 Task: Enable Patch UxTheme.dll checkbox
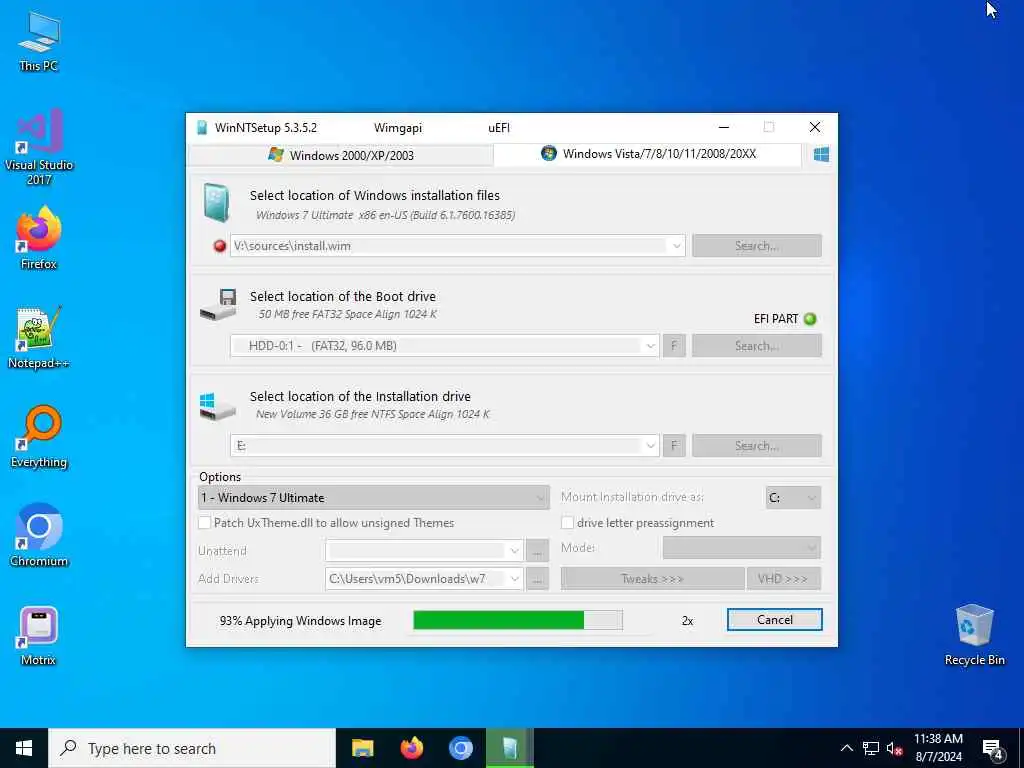pos(204,522)
